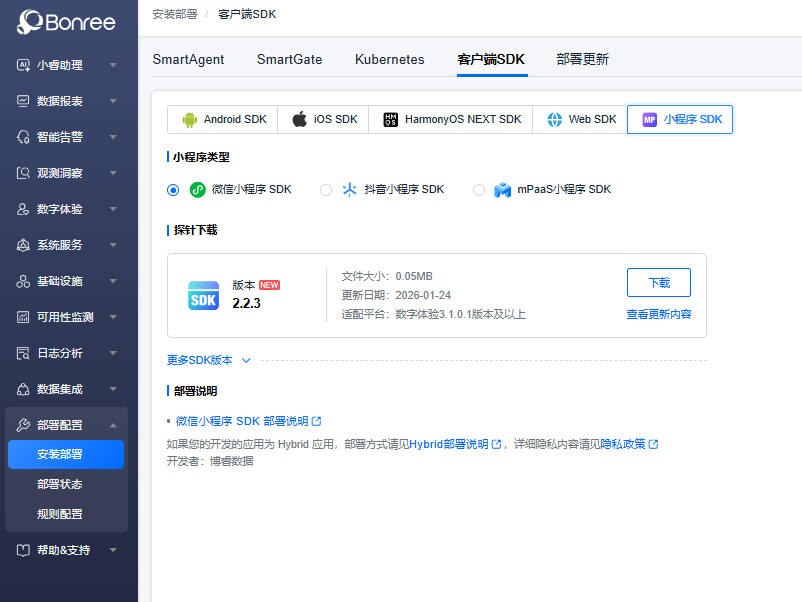Select the Android SDK button
This screenshot has width=802, height=602.
[x=222, y=120]
